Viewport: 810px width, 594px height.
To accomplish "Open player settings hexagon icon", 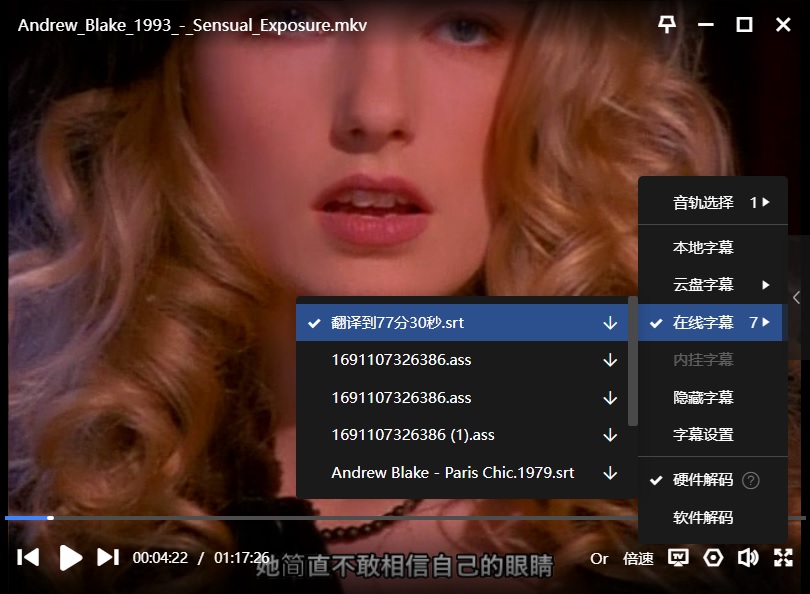I will point(713,558).
